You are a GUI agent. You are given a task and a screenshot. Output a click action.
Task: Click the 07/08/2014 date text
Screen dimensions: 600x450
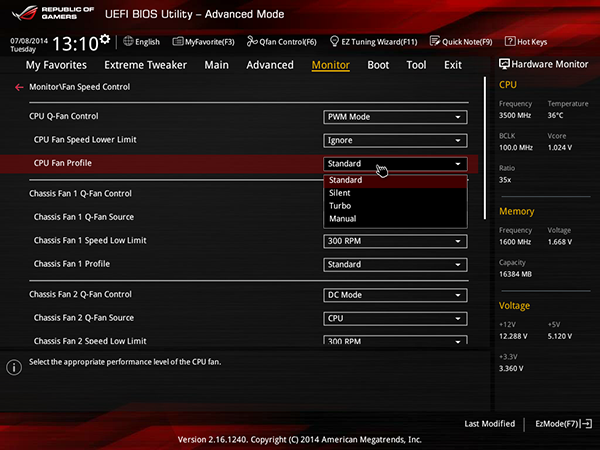click(x=29, y=41)
